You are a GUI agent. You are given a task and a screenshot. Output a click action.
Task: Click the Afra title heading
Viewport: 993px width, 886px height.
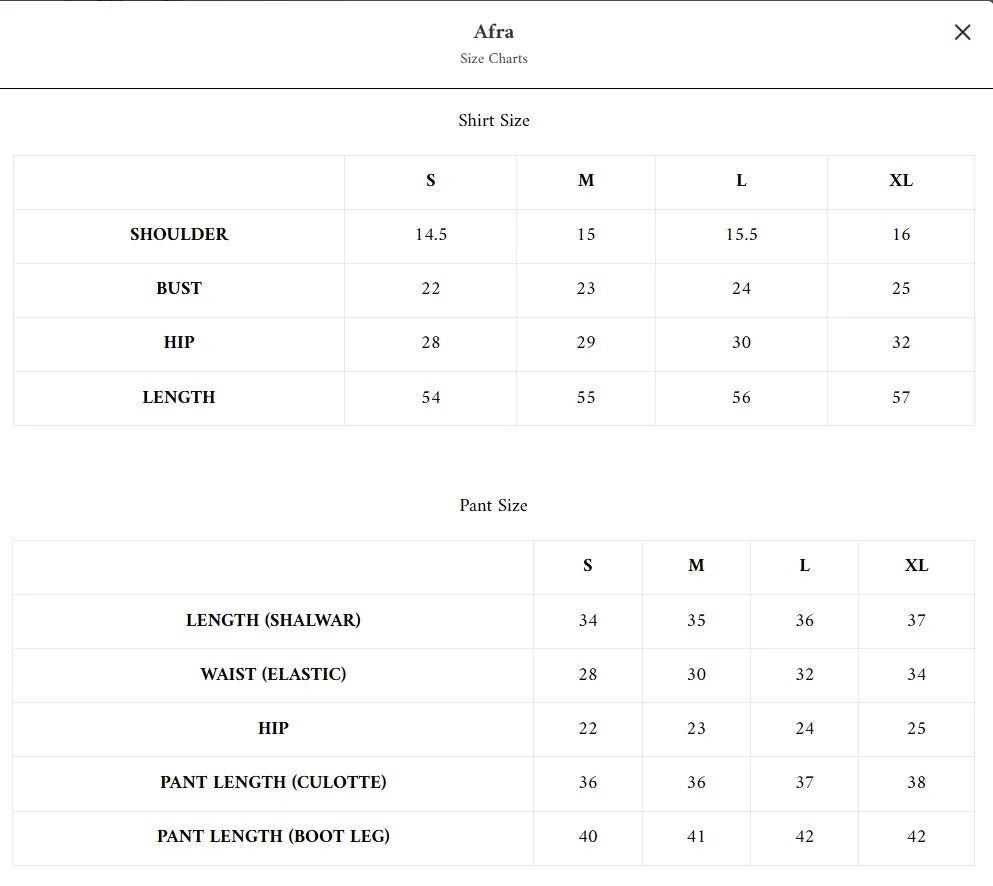coord(494,32)
